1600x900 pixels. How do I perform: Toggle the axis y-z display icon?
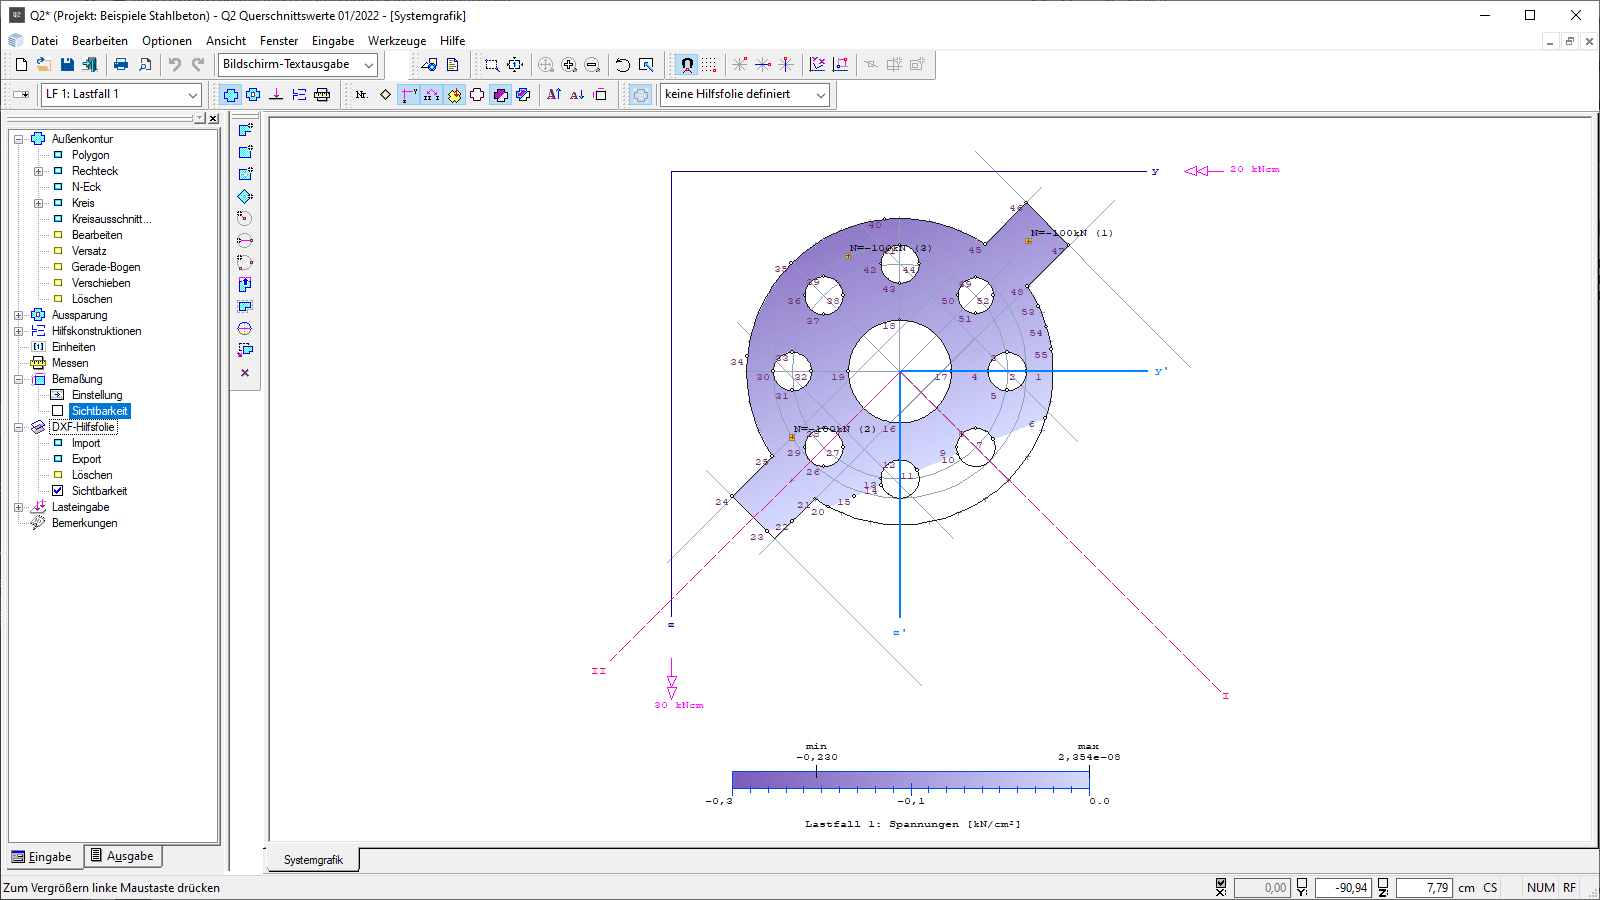click(x=409, y=95)
